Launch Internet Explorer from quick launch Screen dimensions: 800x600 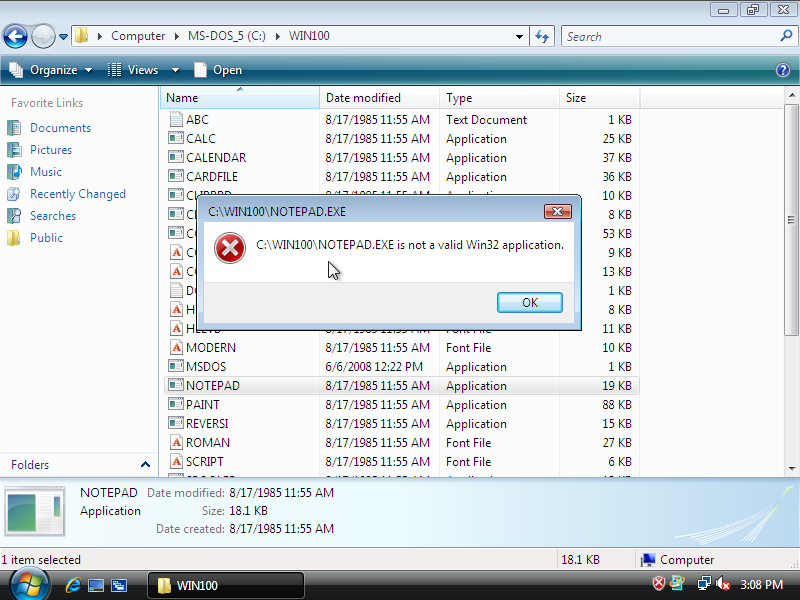pyautogui.click(x=73, y=585)
